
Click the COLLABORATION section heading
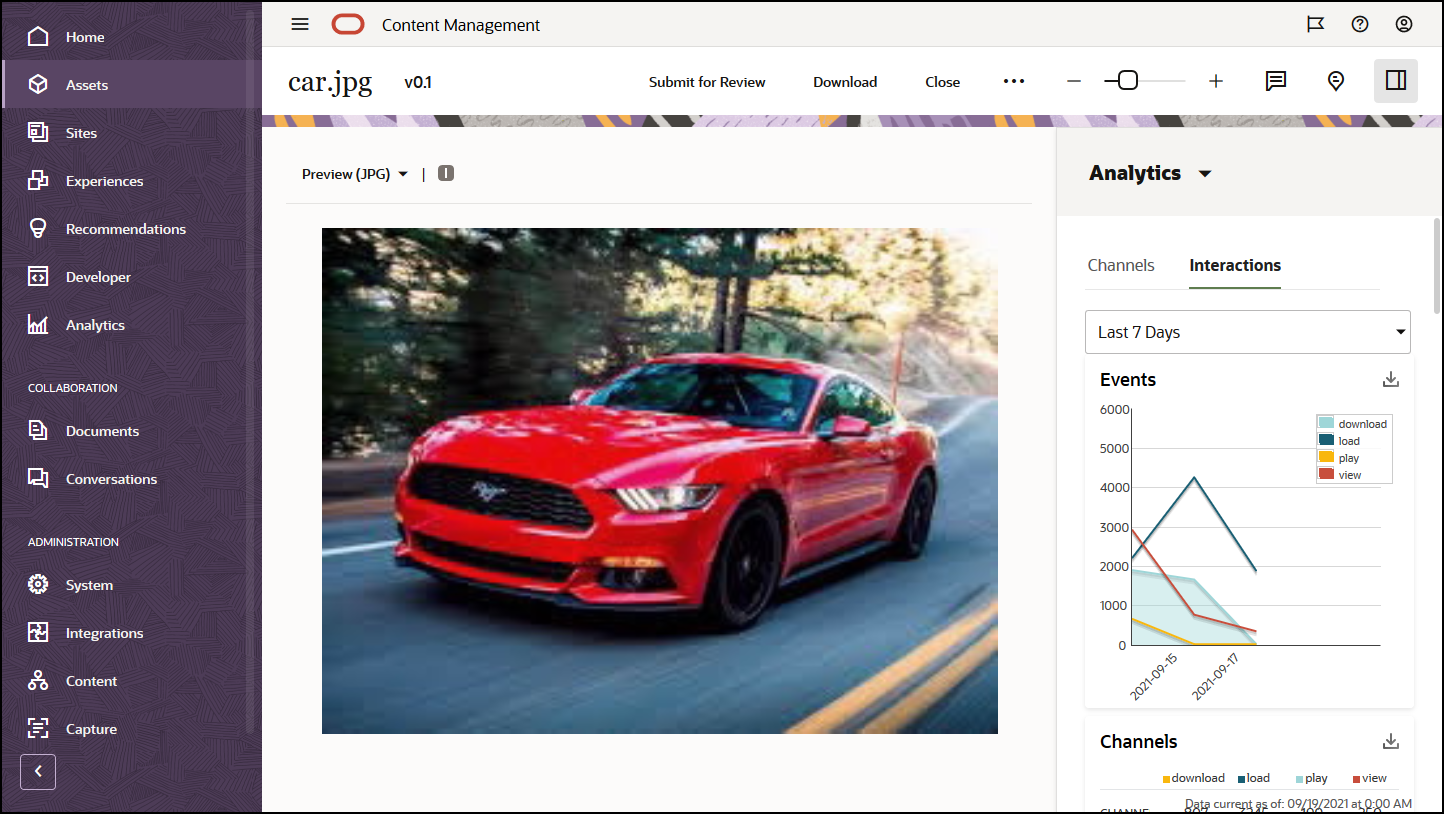tap(73, 388)
